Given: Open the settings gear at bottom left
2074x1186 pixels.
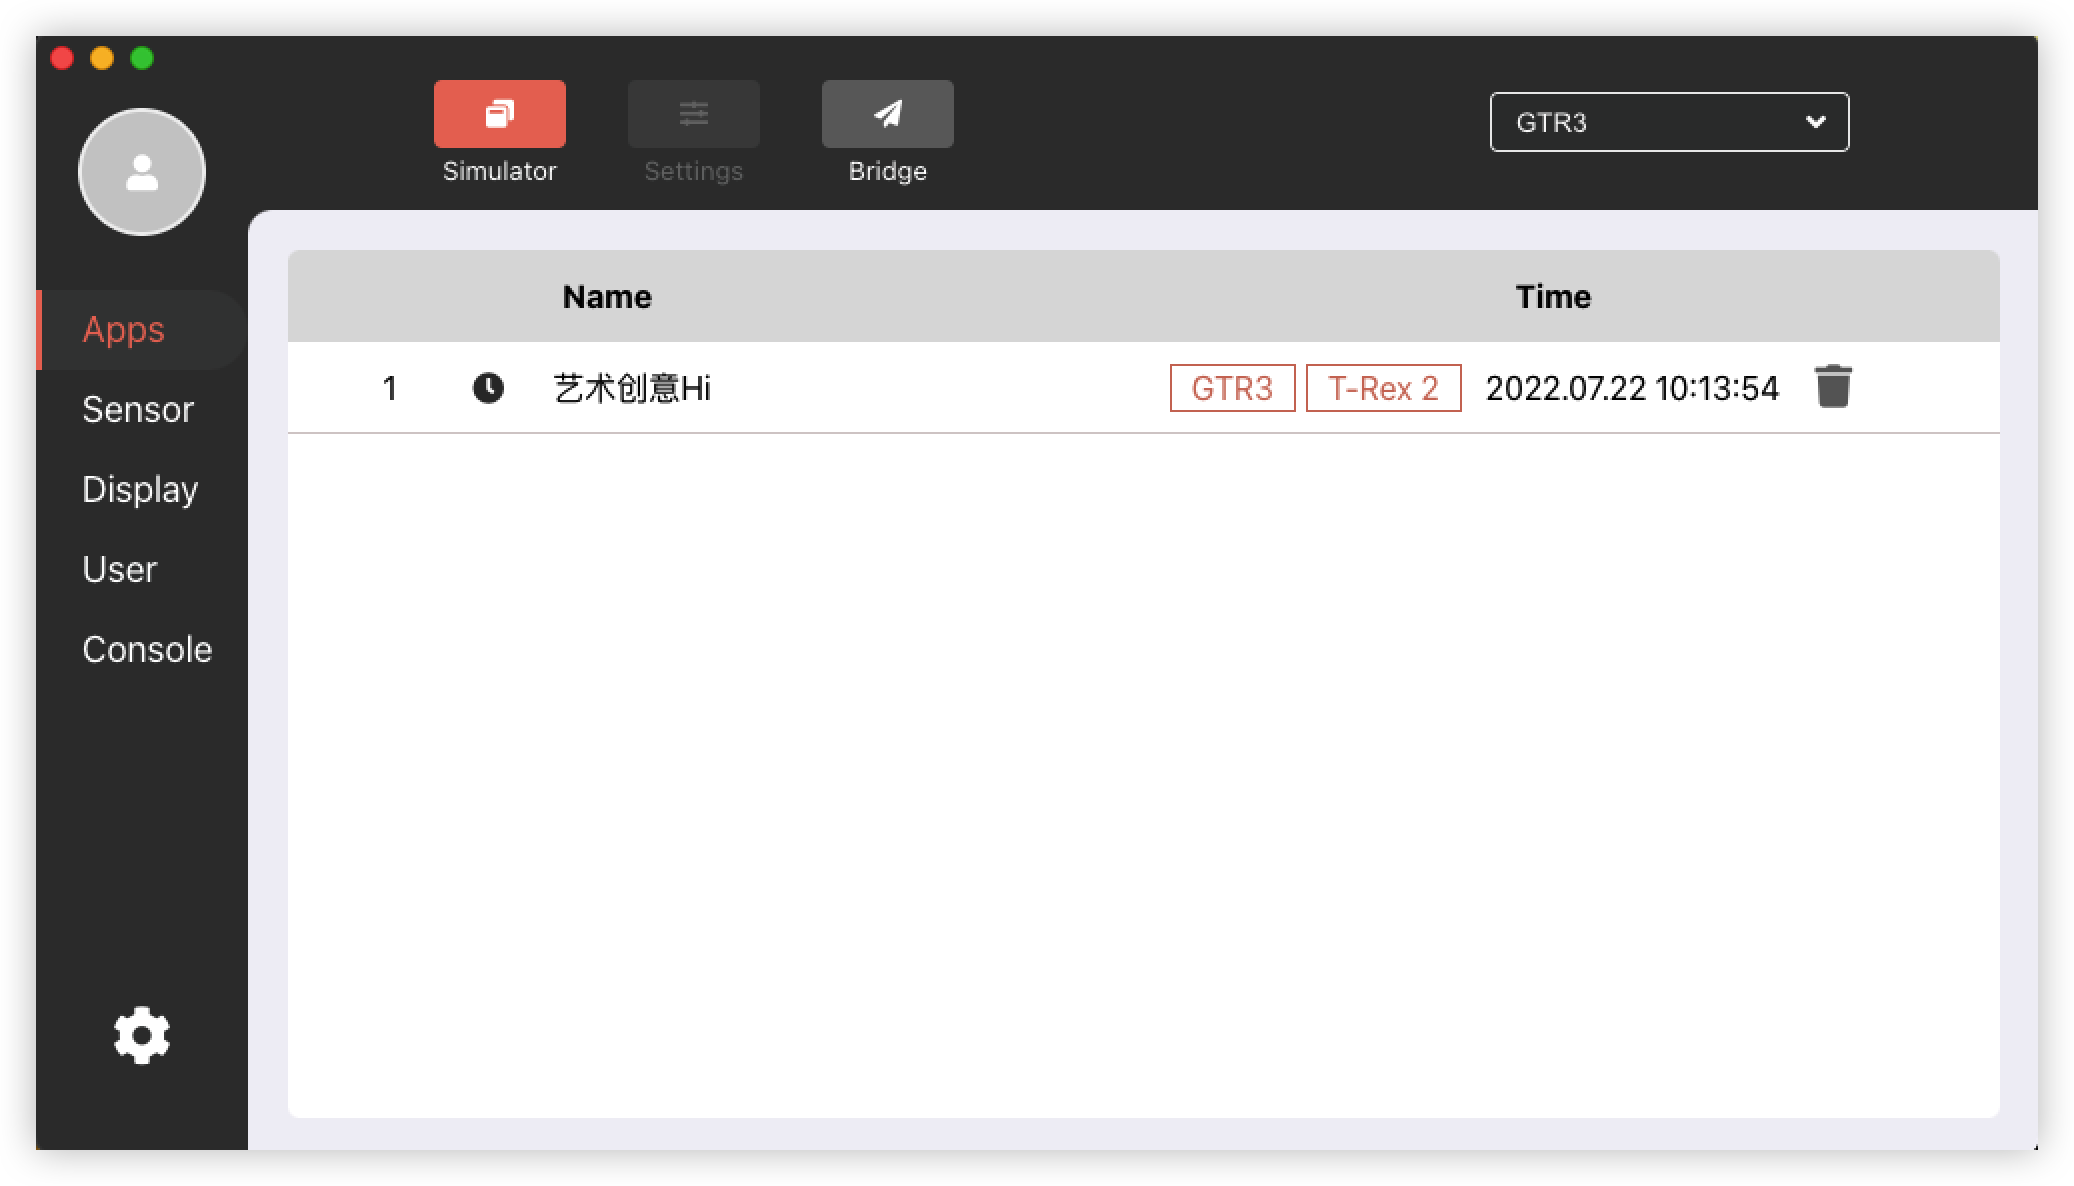Looking at the screenshot, I should pyautogui.click(x=140, y=1035).
